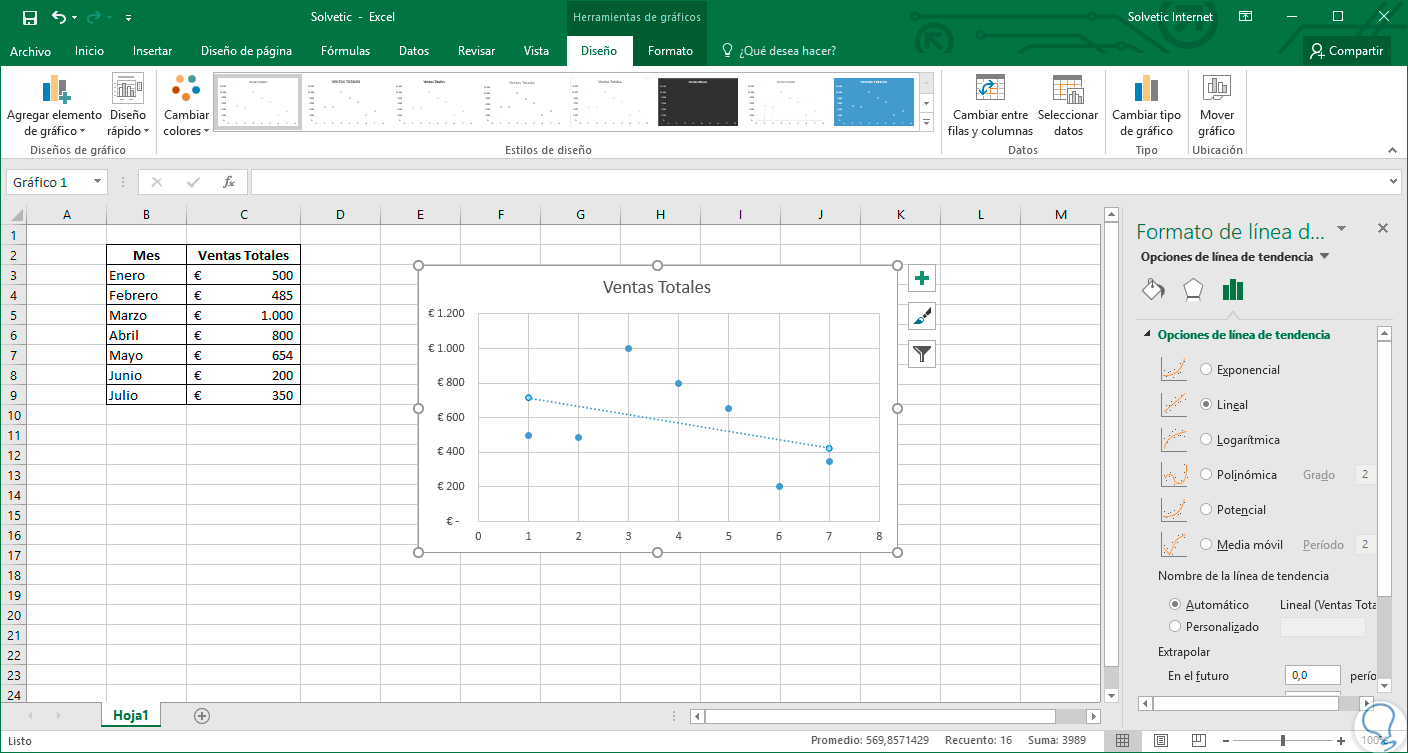Screen dimensions: 1408x753
Task: Select the Hoja1 sheet tab
Action: point(131,715)
